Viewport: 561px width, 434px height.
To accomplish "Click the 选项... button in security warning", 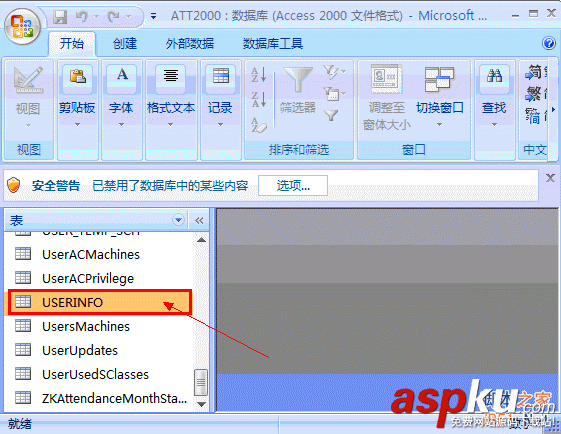I will click(293, 185).
